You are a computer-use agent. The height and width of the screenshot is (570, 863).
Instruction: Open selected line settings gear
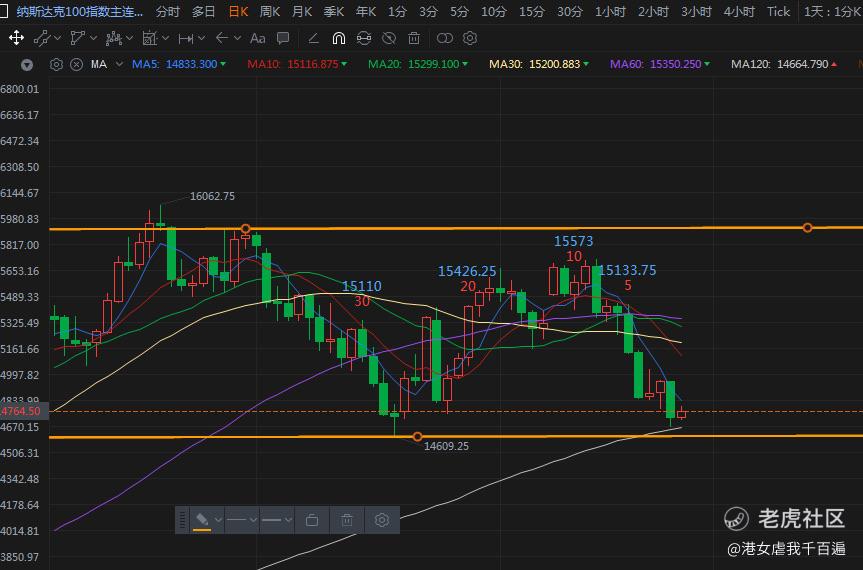382,519
